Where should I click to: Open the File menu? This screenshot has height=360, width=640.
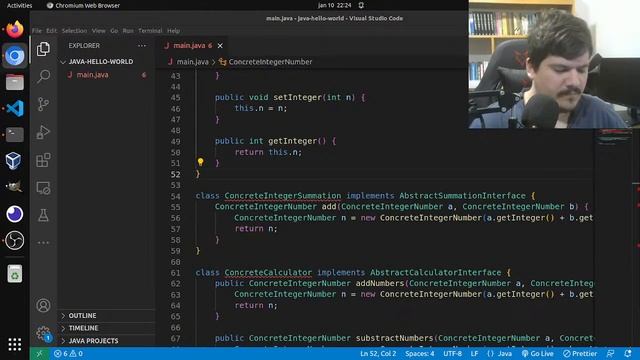(x=37, y=31)
